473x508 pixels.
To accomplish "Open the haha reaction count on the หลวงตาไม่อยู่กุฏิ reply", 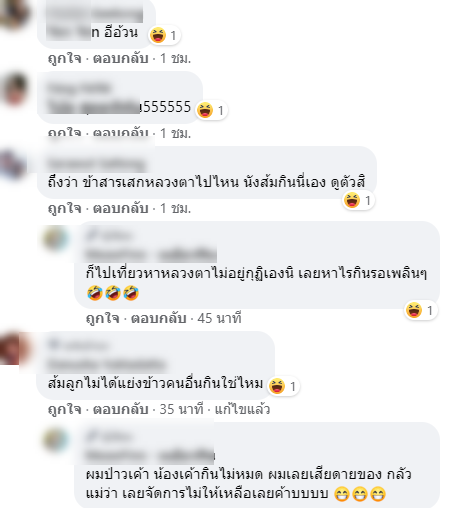I will point(421,310).
